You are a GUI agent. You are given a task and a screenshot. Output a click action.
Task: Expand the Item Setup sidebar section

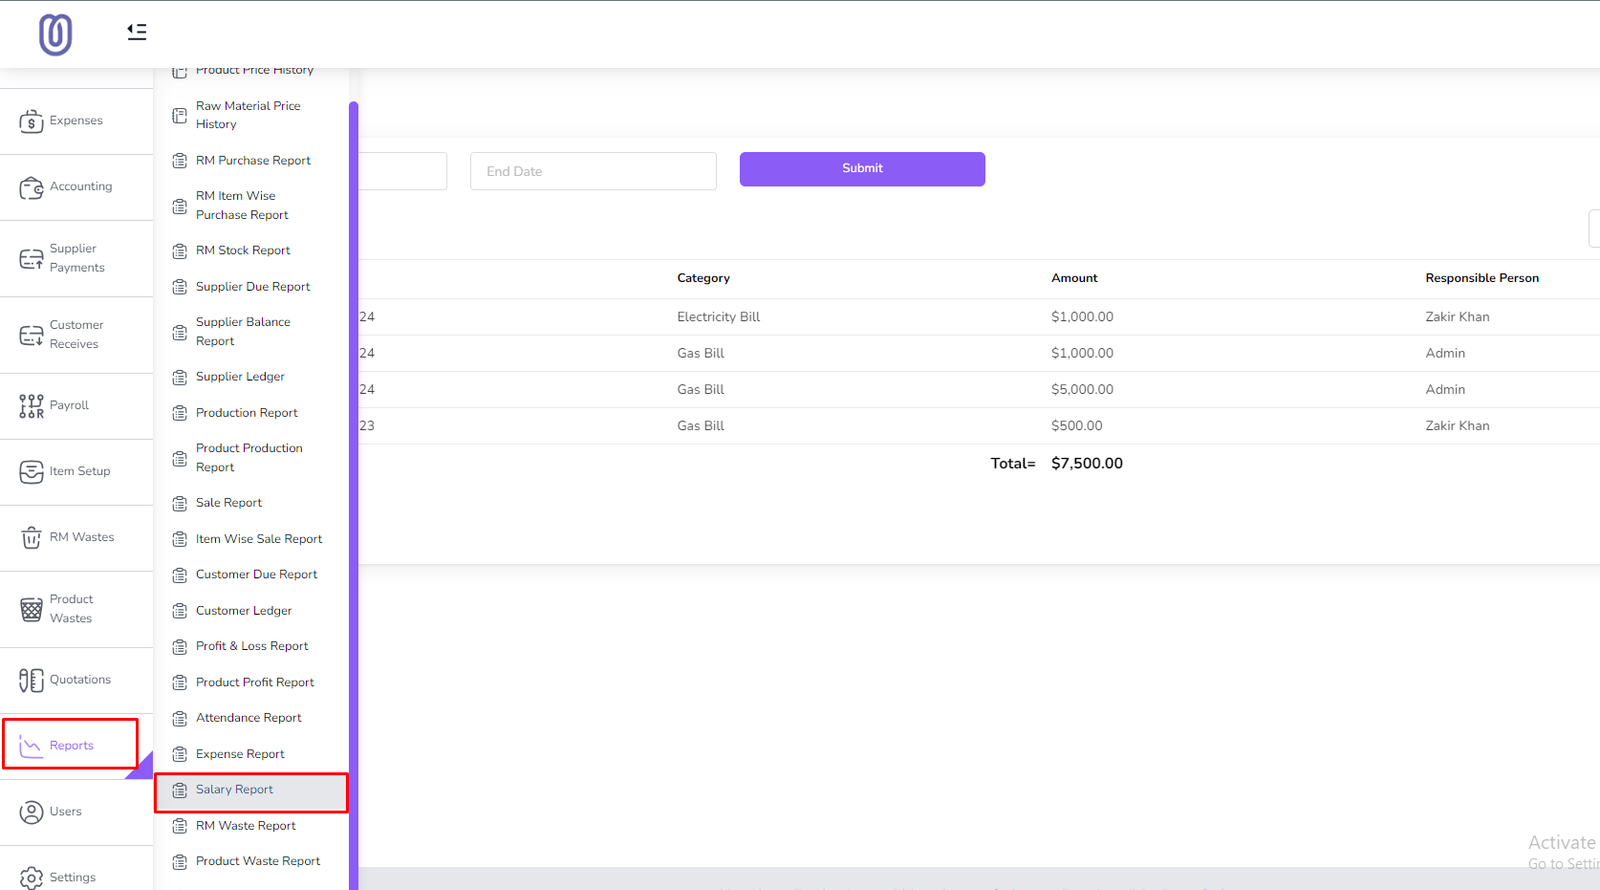[x=79, y=472]
